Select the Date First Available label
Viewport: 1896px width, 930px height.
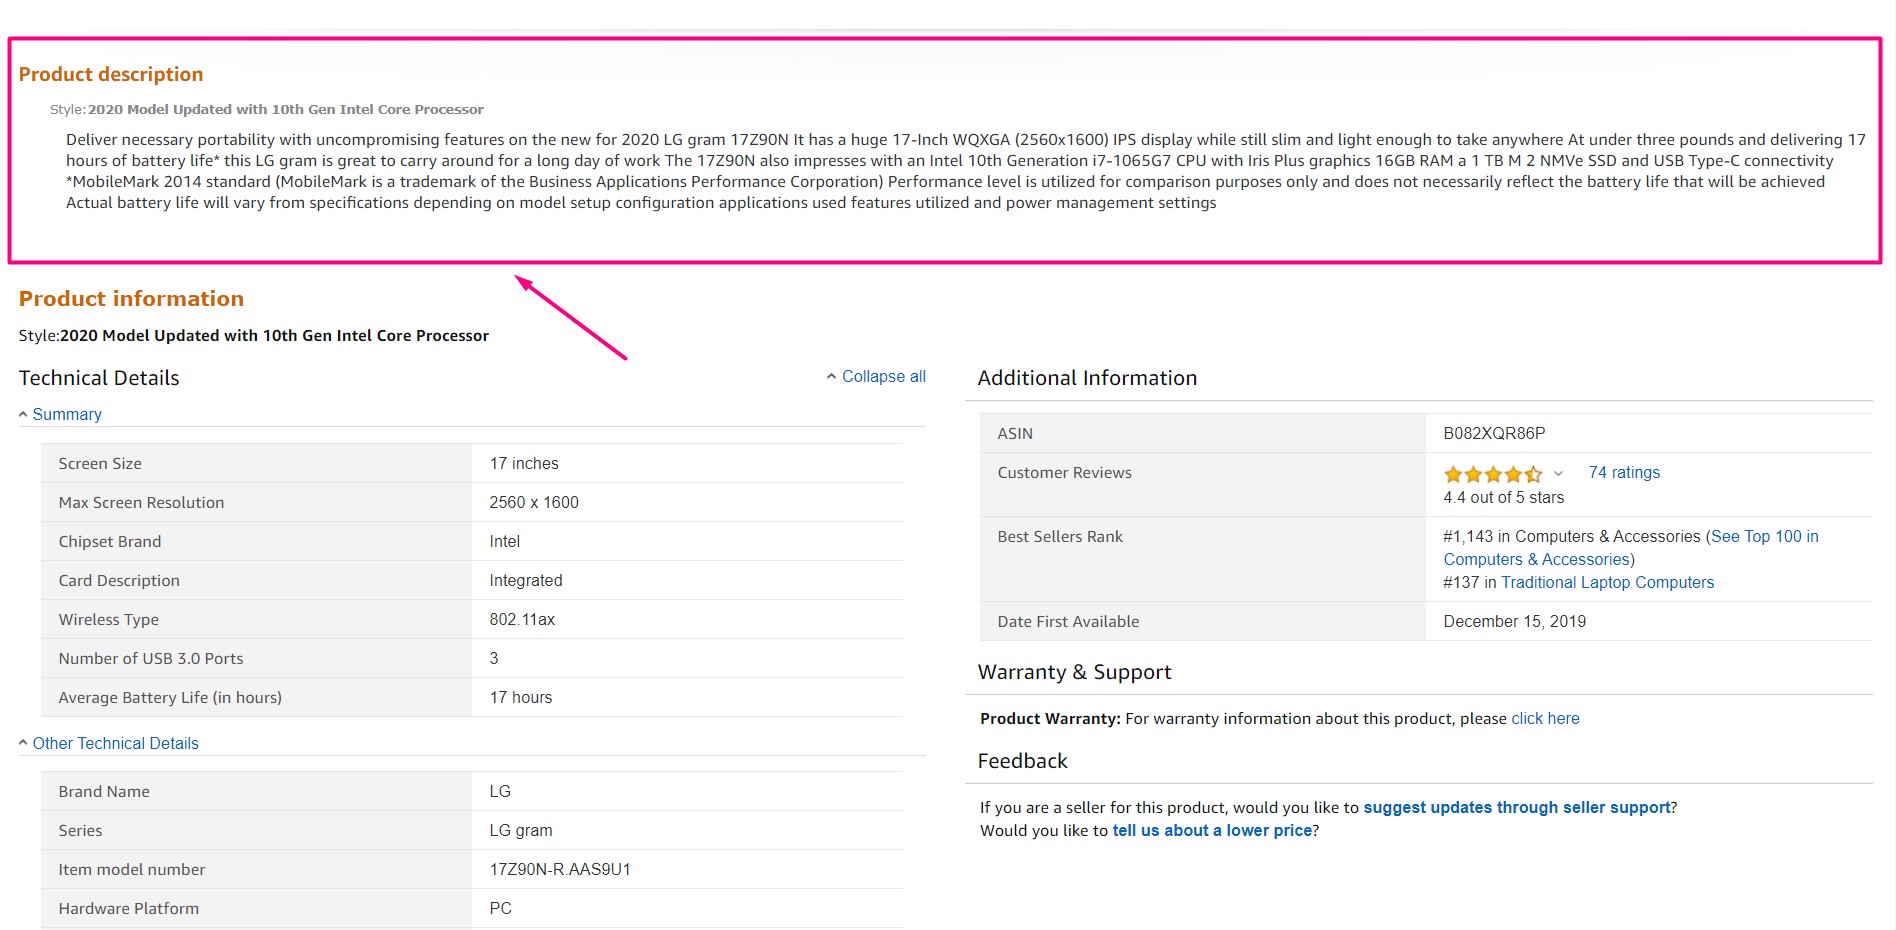coord(1068,621)
